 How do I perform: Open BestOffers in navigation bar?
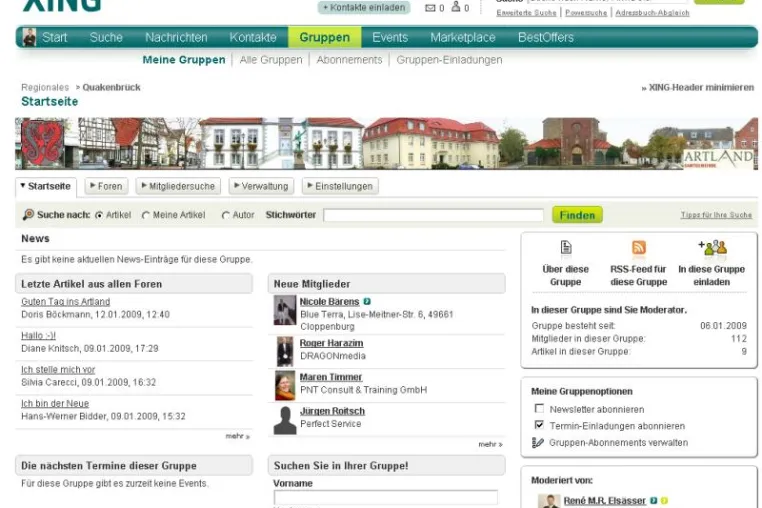[x=546, y=37]
